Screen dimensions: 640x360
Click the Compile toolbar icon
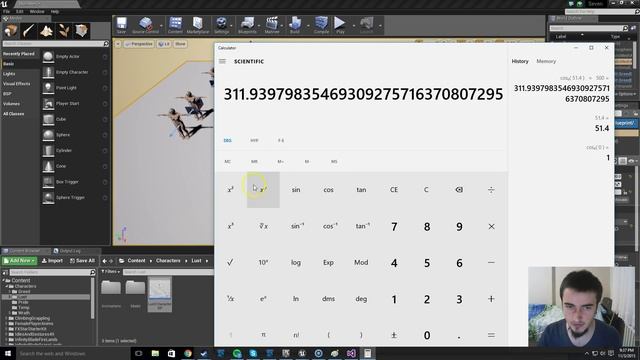321,24
